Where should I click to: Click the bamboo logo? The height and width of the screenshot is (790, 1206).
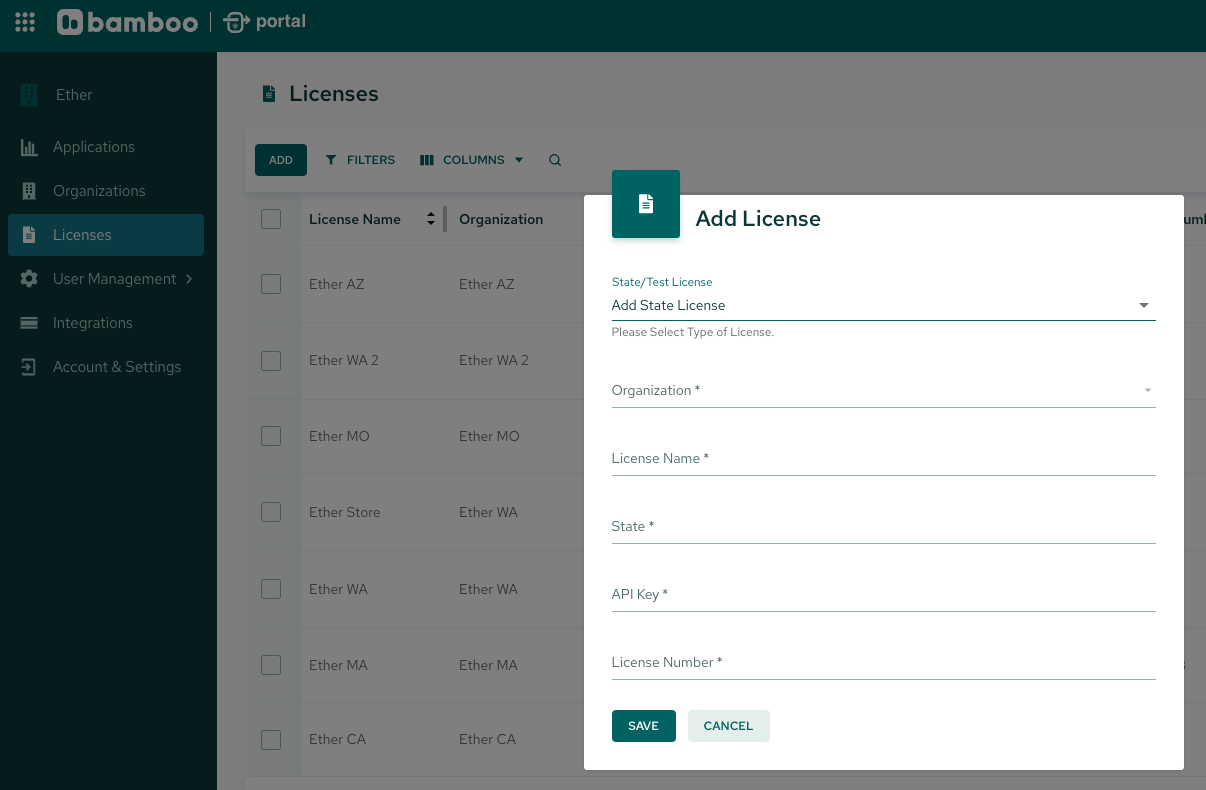[x=127, y=22]
